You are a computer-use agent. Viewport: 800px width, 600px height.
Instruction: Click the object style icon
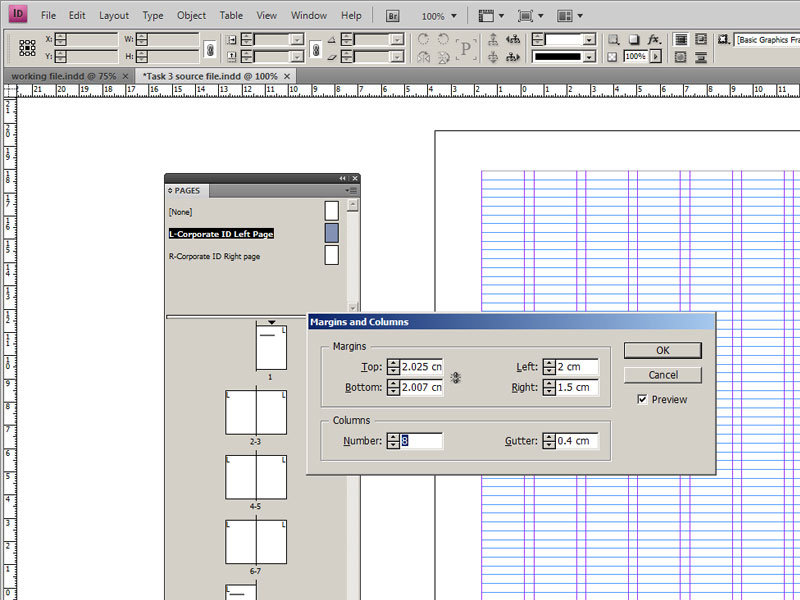coord(723,39)
